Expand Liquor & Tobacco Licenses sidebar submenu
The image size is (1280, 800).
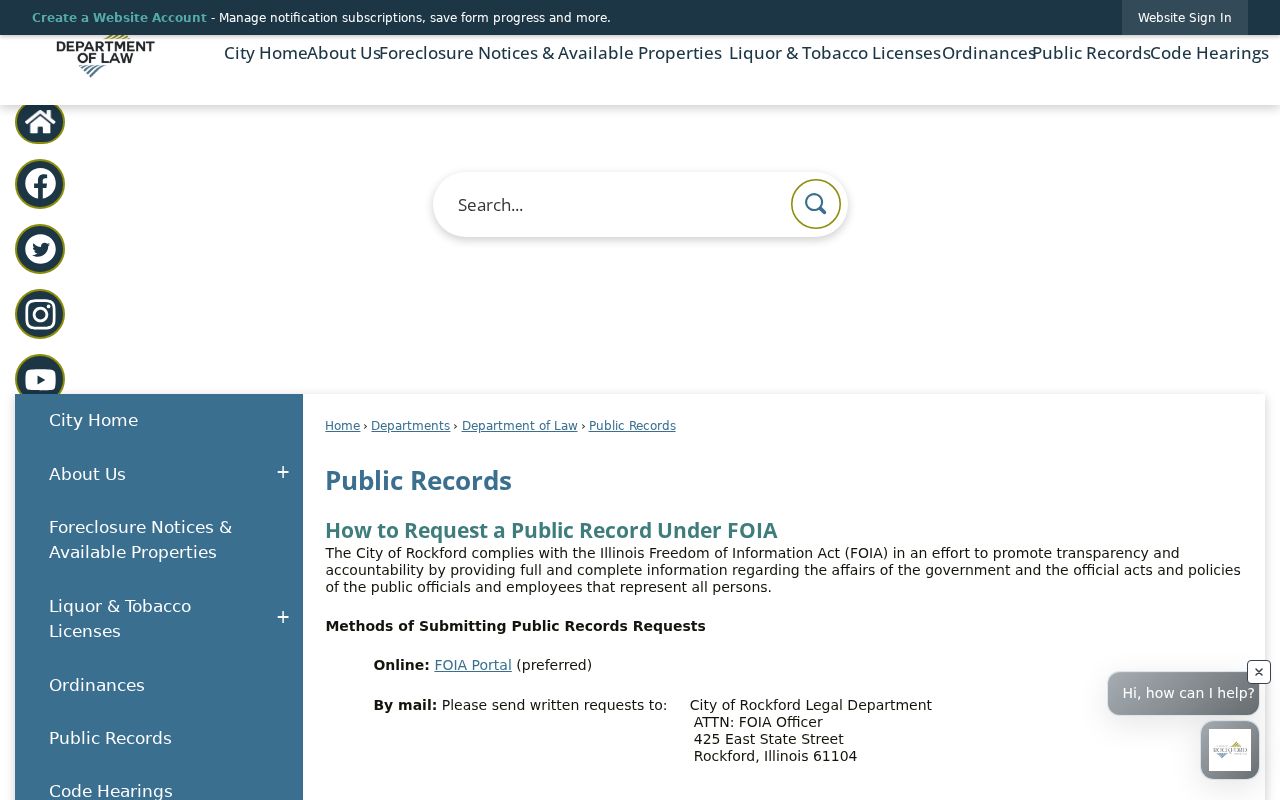point(283,618)
